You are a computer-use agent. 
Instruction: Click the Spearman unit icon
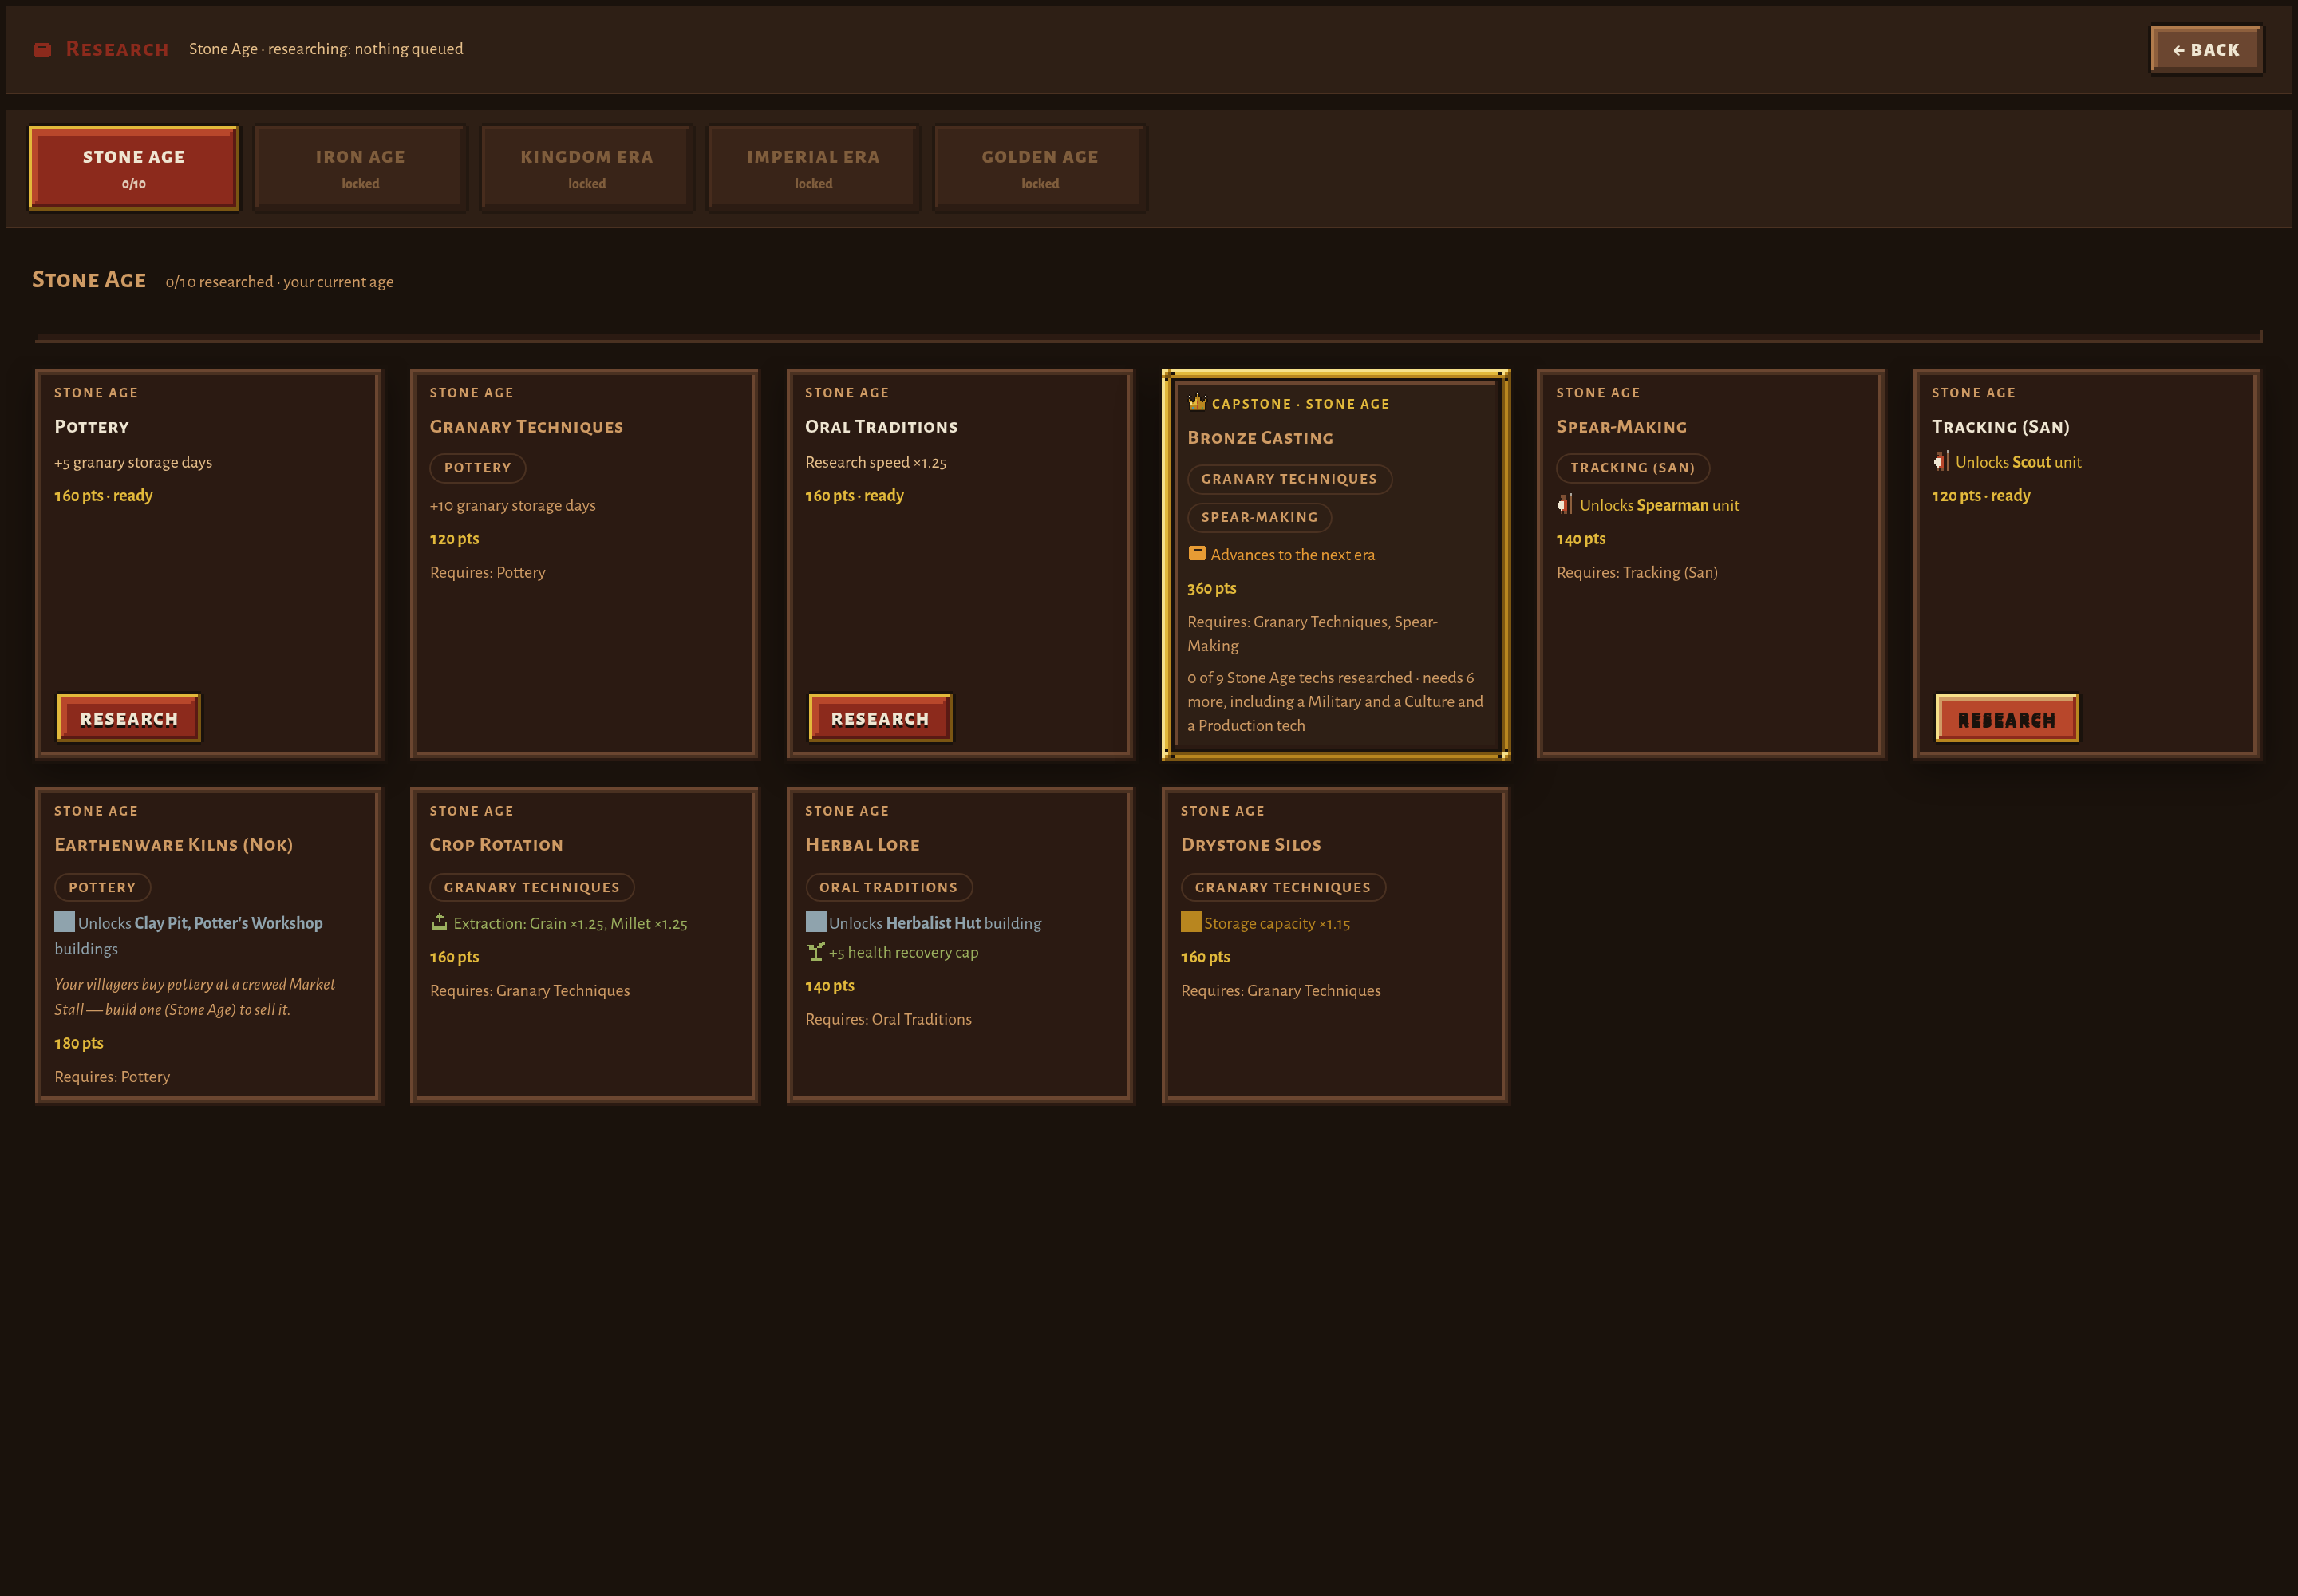coord(1564,505)
